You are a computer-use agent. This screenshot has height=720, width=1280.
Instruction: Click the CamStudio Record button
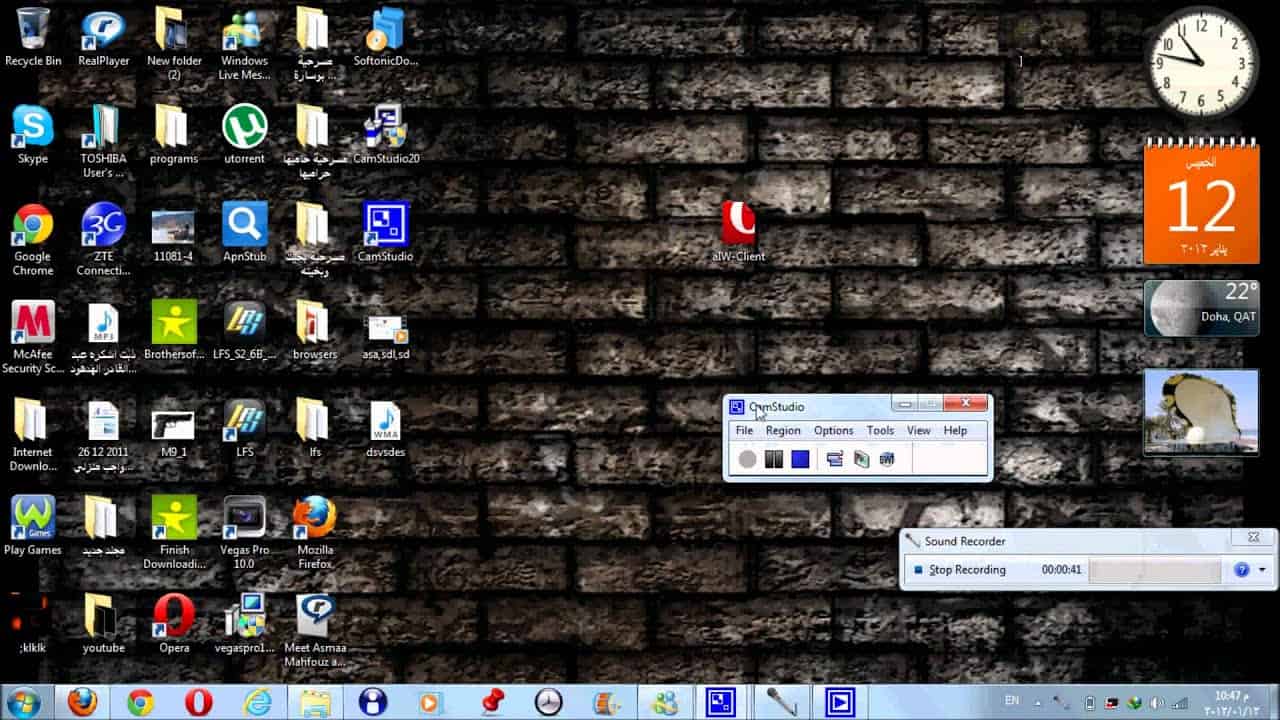pos(748,459)
